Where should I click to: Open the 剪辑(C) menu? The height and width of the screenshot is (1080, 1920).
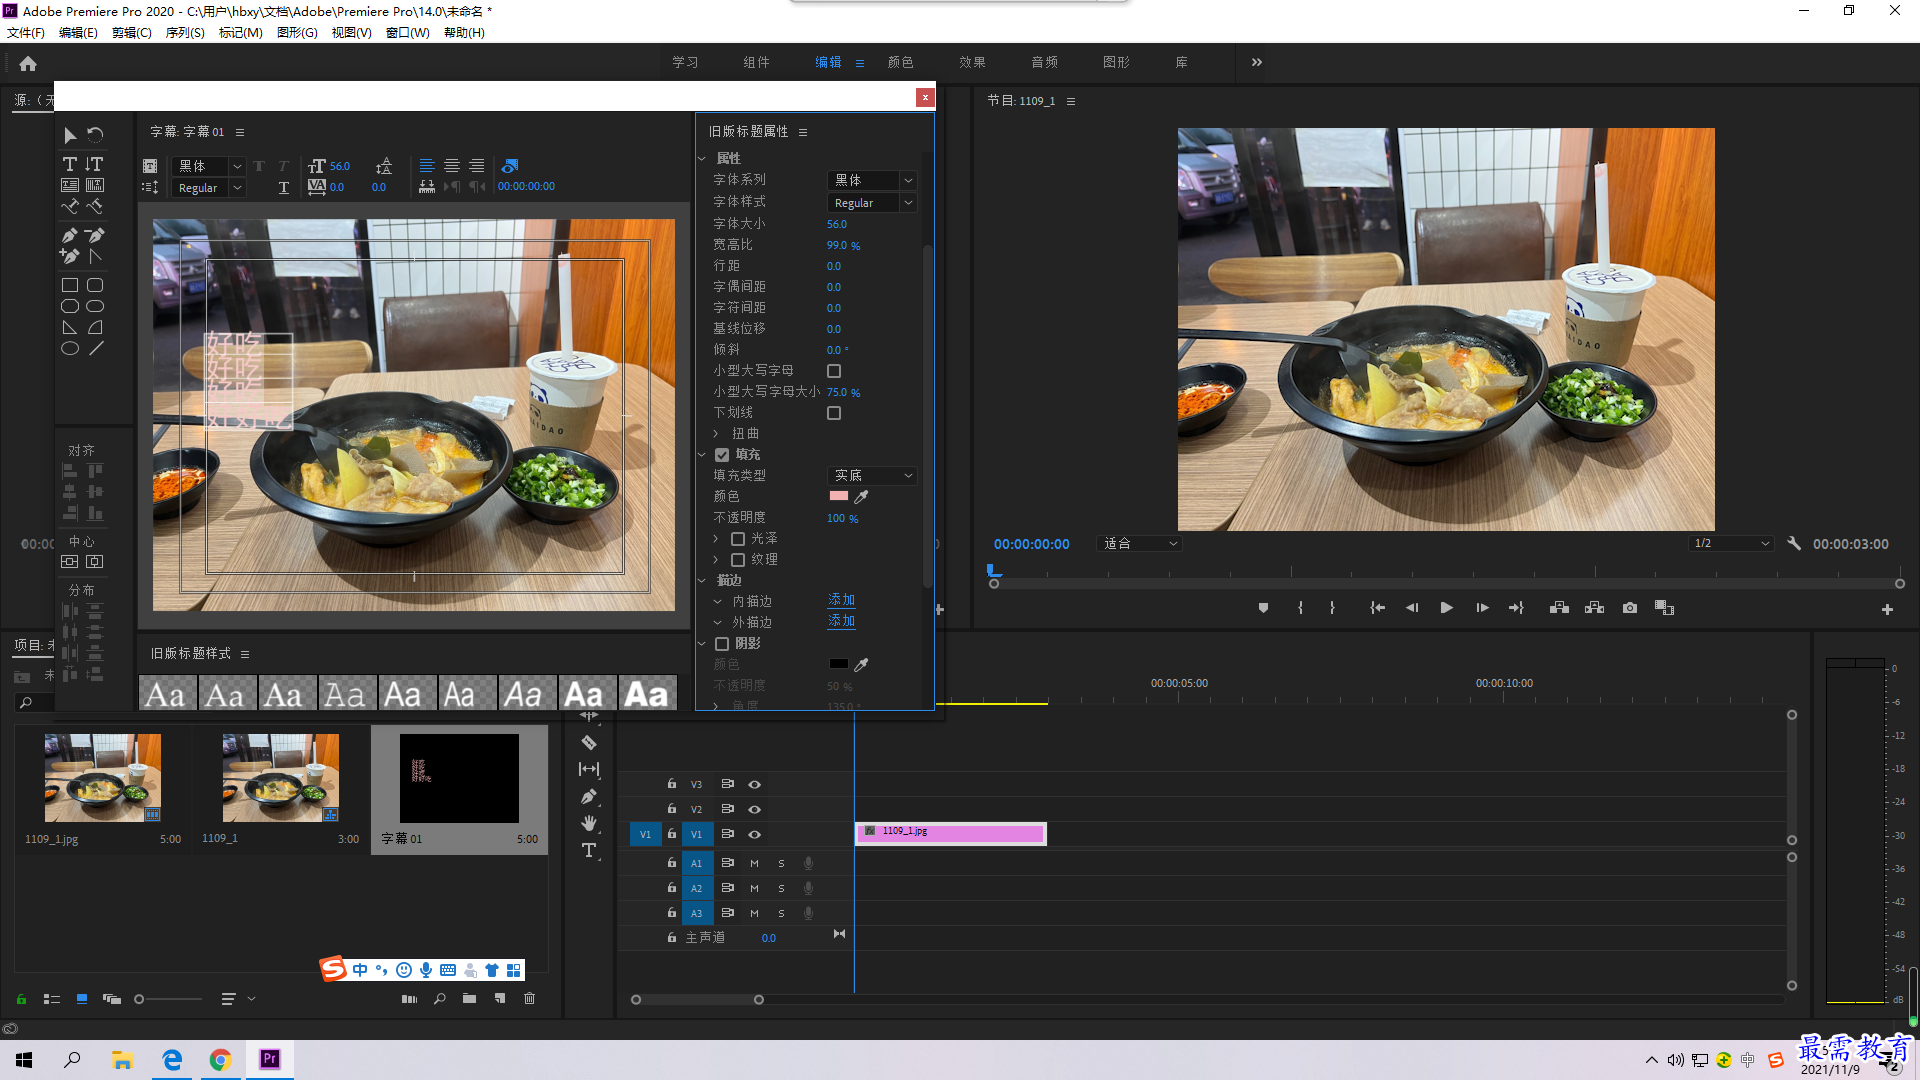click(132, 33)
